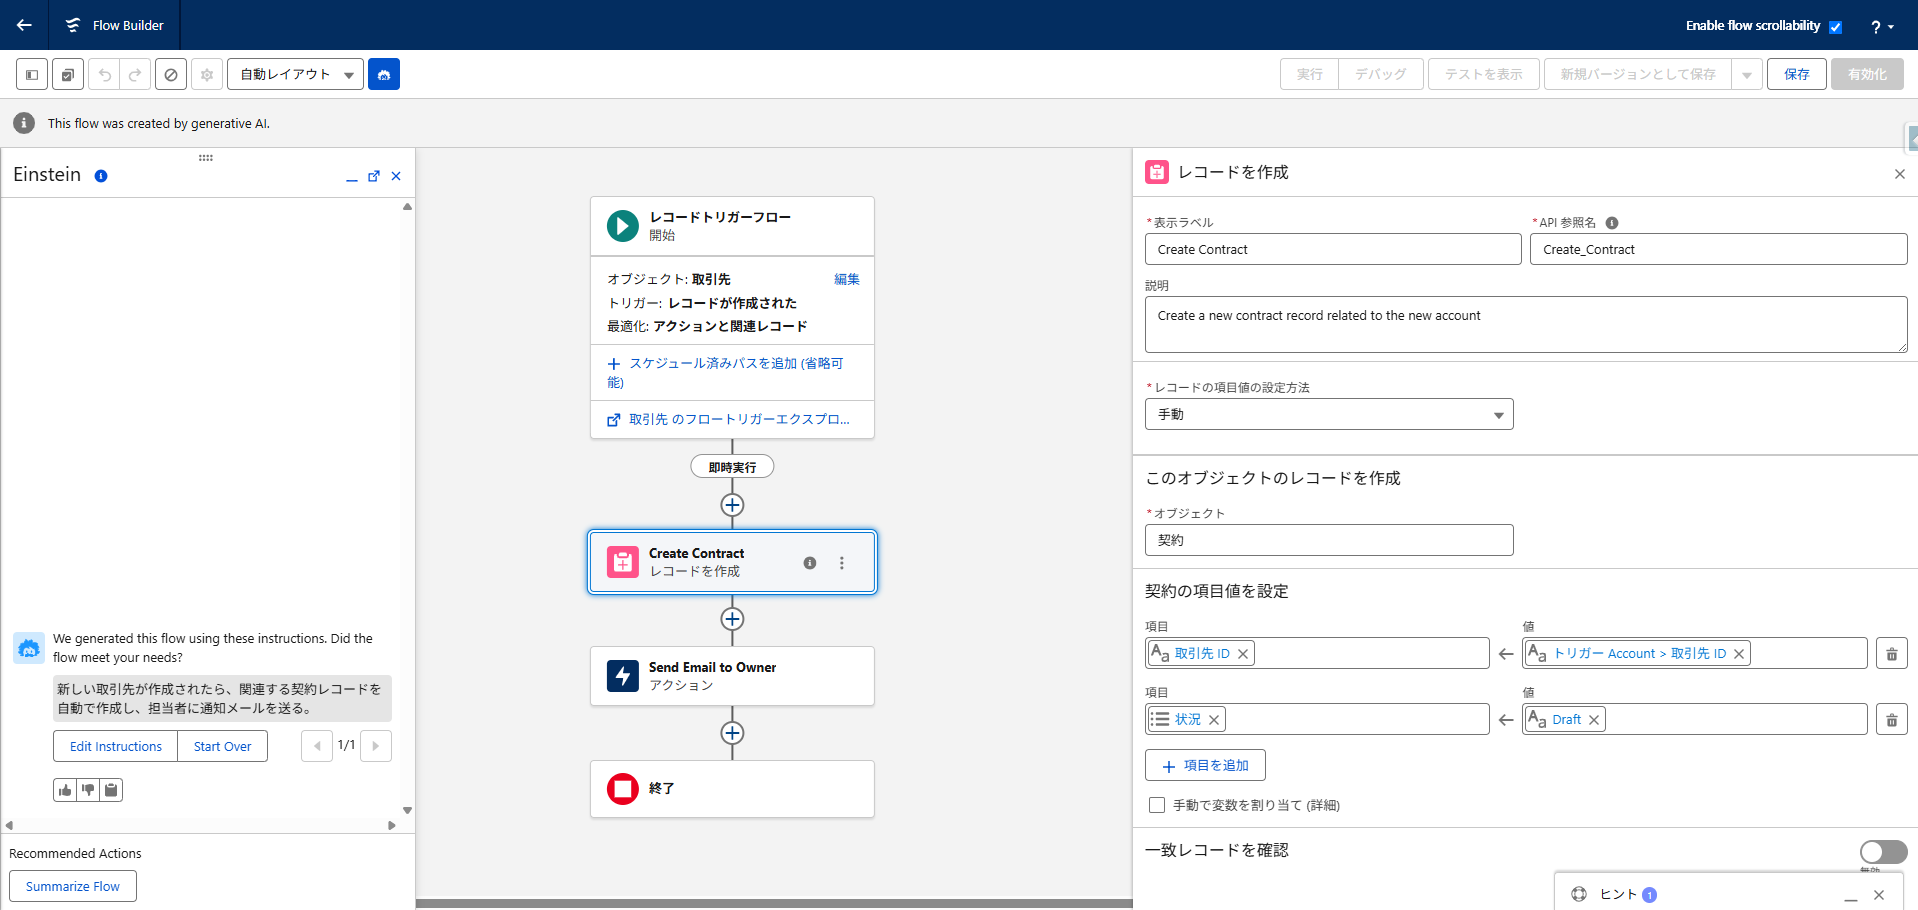
Task: Click the redo arrow icon
Action: tap(135, 74)
